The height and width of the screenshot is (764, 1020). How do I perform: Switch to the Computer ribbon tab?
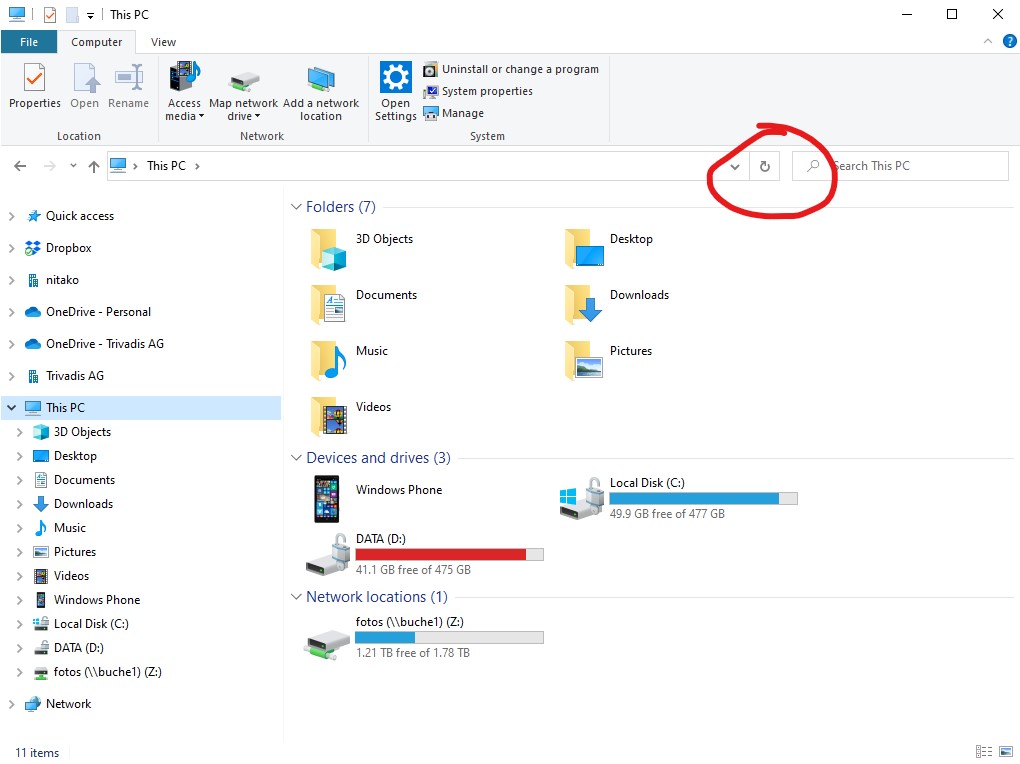(x=96, y=42)
